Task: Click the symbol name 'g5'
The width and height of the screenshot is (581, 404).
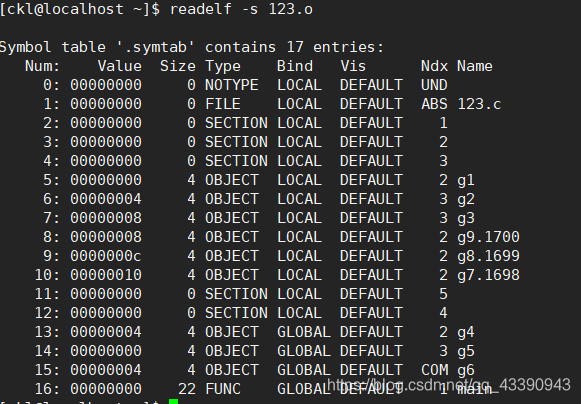Action: [x=466, y=351]
